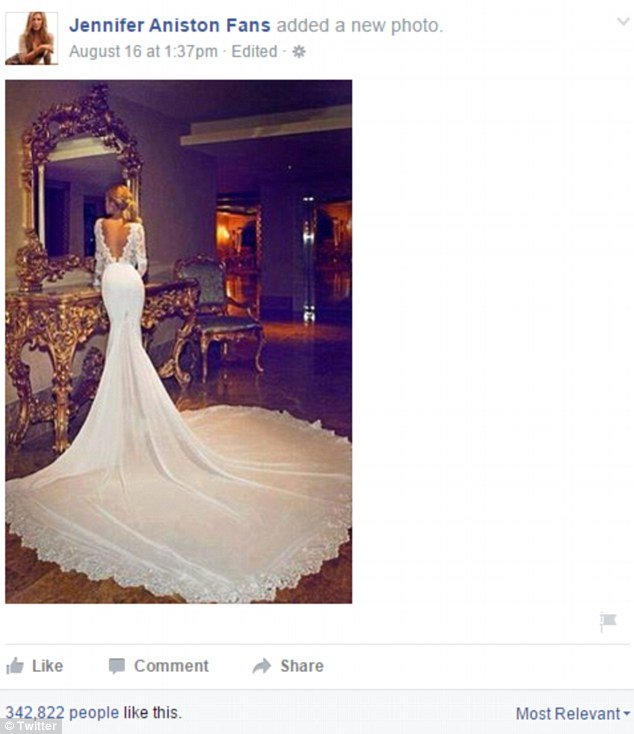The image size is (634, 734).
Task: View edit history via the Edited link
Action: 254,51
